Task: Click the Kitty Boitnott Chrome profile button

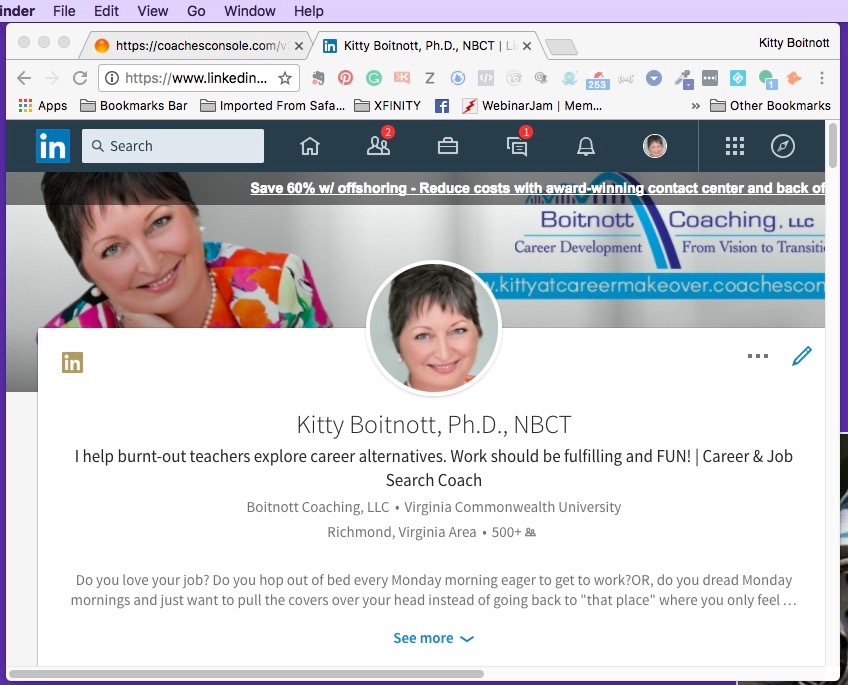Action: click(x=794, y=43)
